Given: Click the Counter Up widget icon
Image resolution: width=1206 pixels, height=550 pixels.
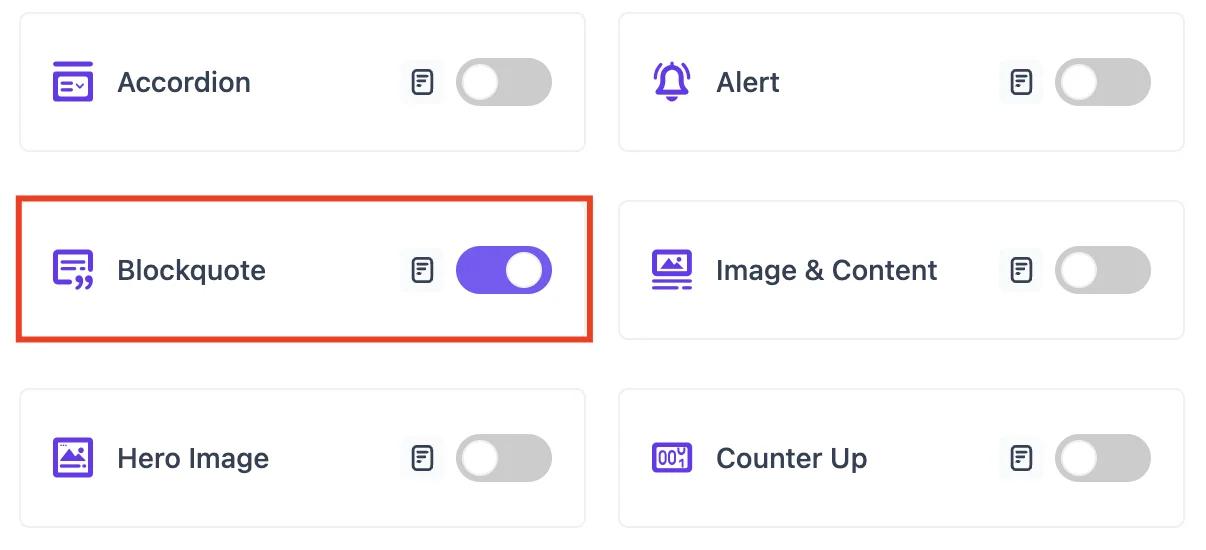Looking at the screenshot, I should (671, 458).
